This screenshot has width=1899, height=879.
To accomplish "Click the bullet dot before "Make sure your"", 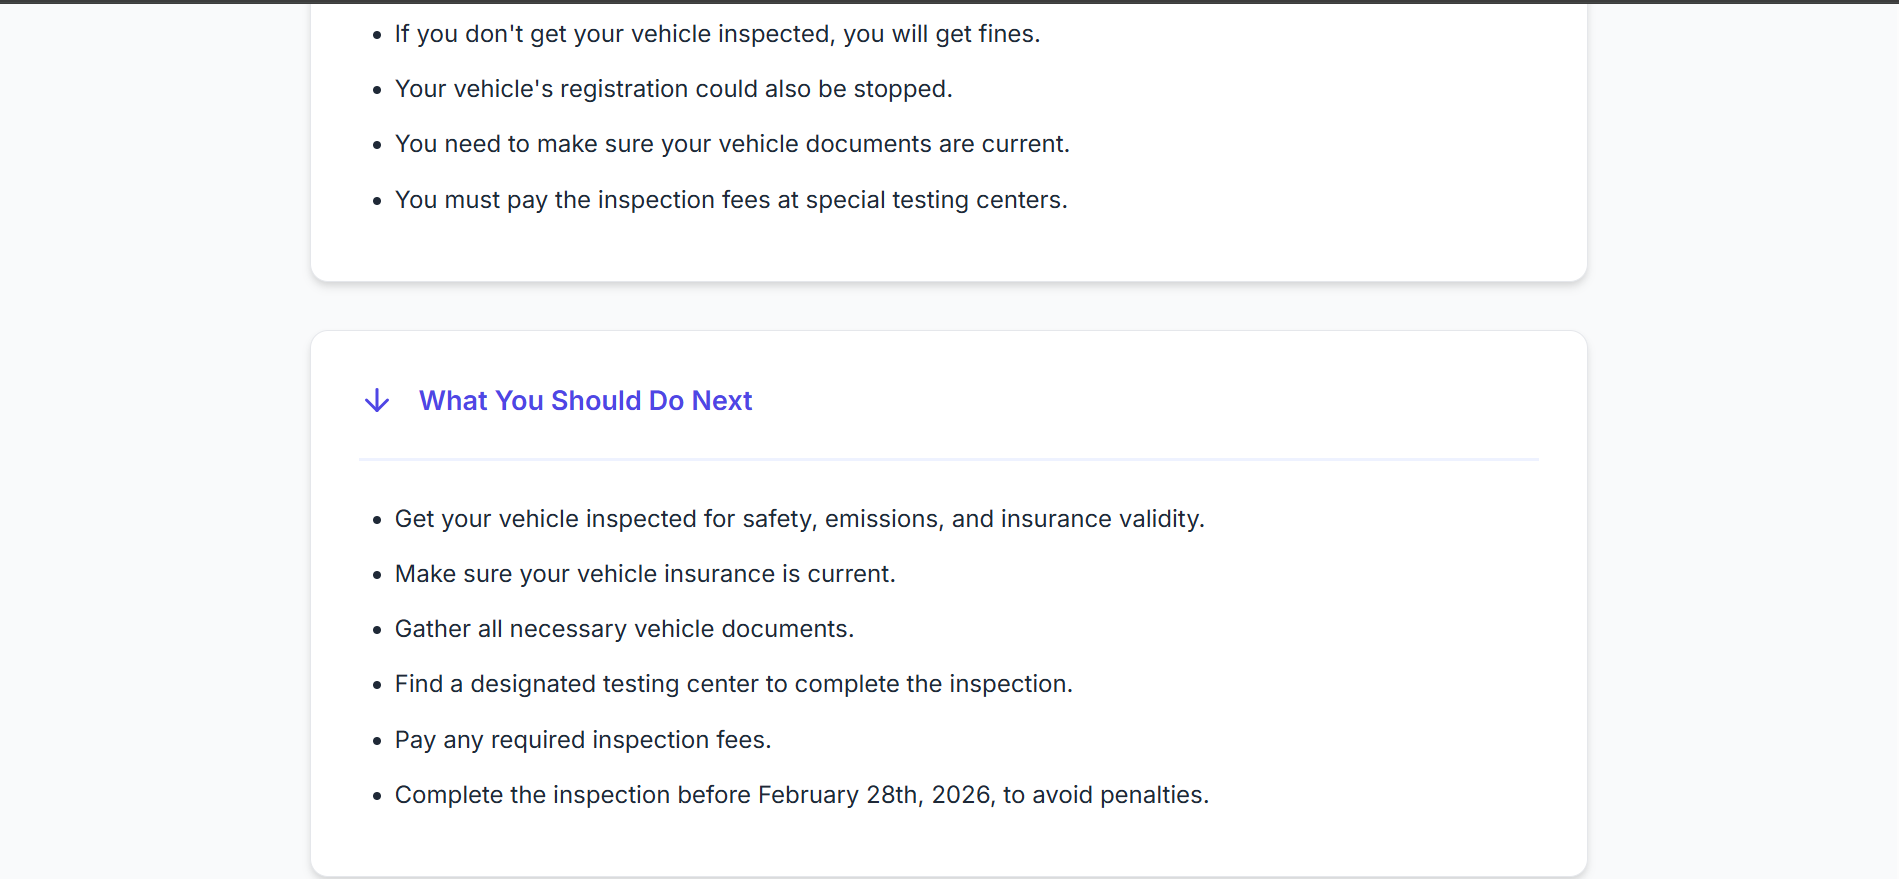I will click(x=377, y=575).
